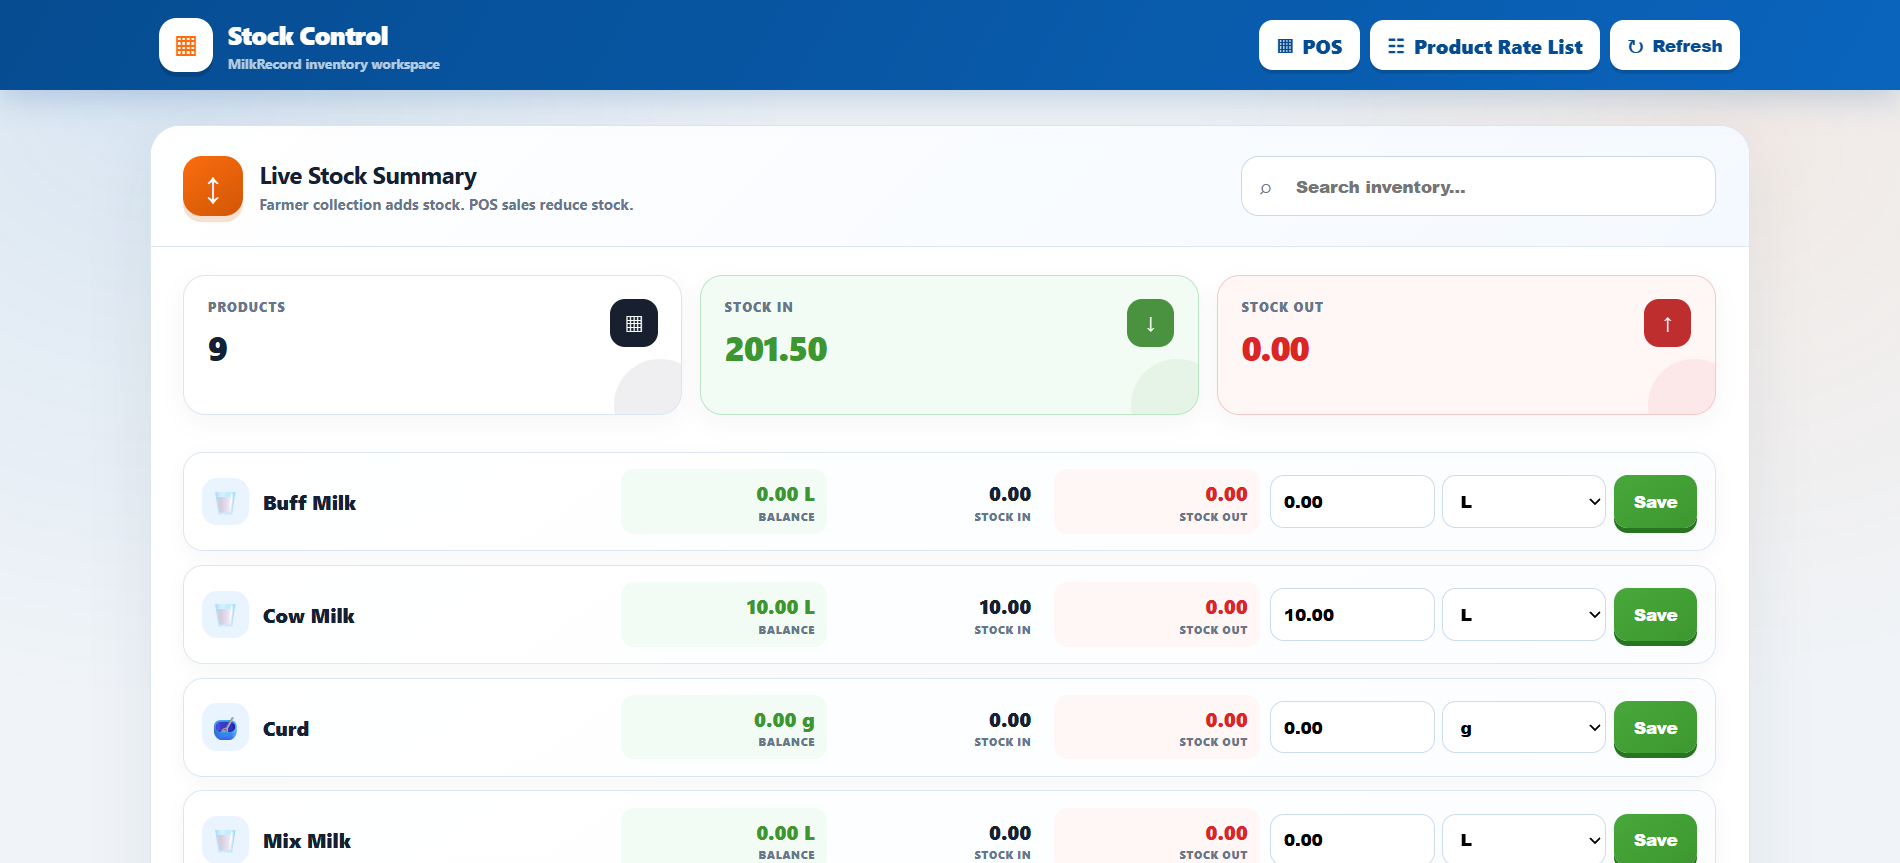Click the Products card grid icon
Image resolution: width=1900 pixels, height=863 pixels.
(x=634, y=323)
